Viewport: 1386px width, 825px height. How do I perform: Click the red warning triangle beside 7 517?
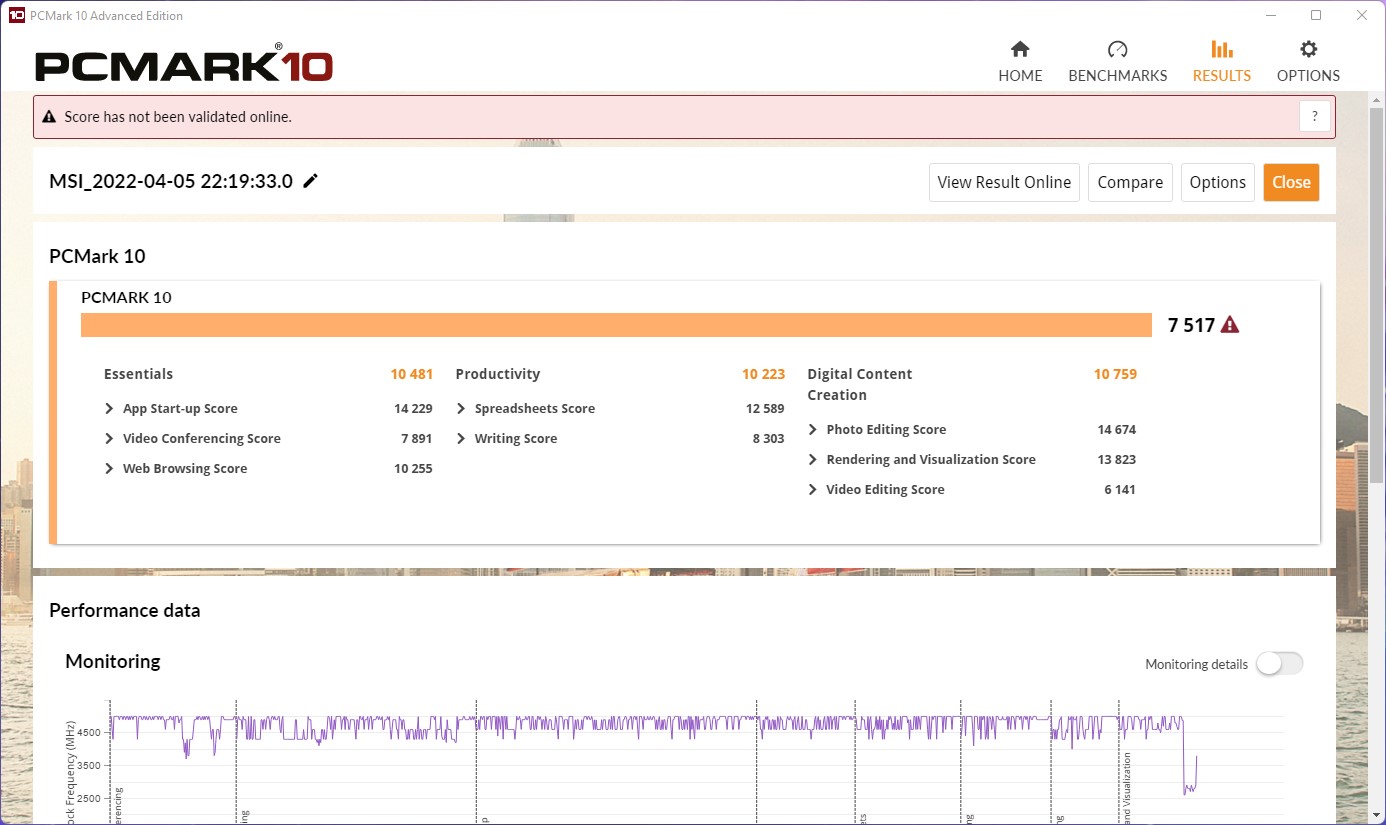tap(1230, 325)
